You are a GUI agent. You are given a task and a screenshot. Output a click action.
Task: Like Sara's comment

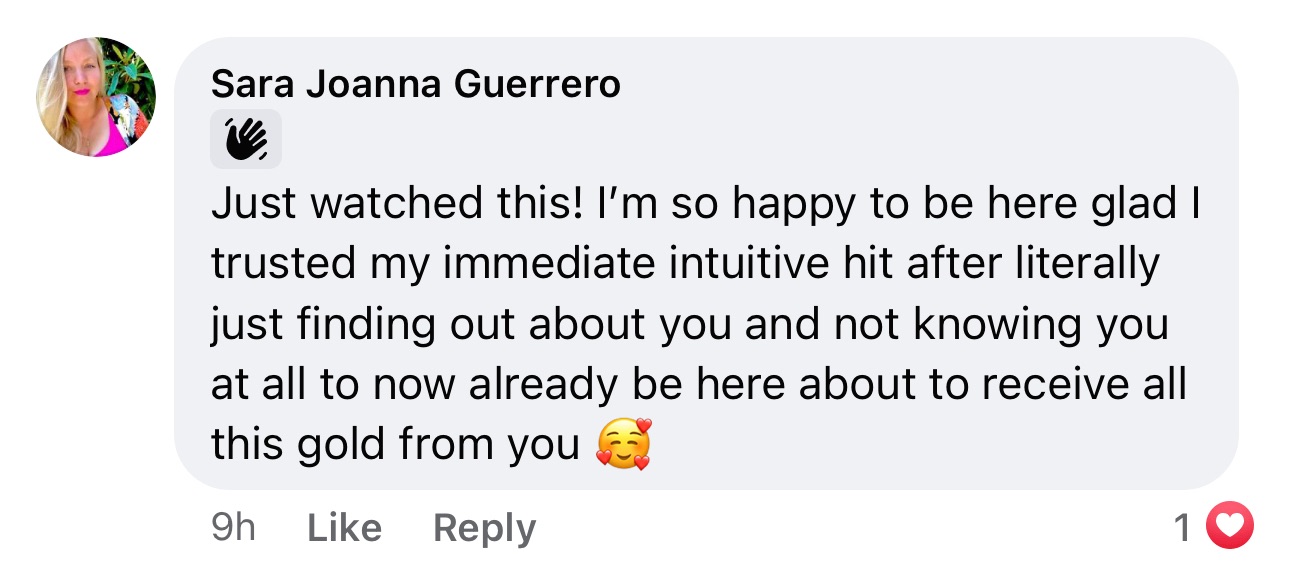344,528
